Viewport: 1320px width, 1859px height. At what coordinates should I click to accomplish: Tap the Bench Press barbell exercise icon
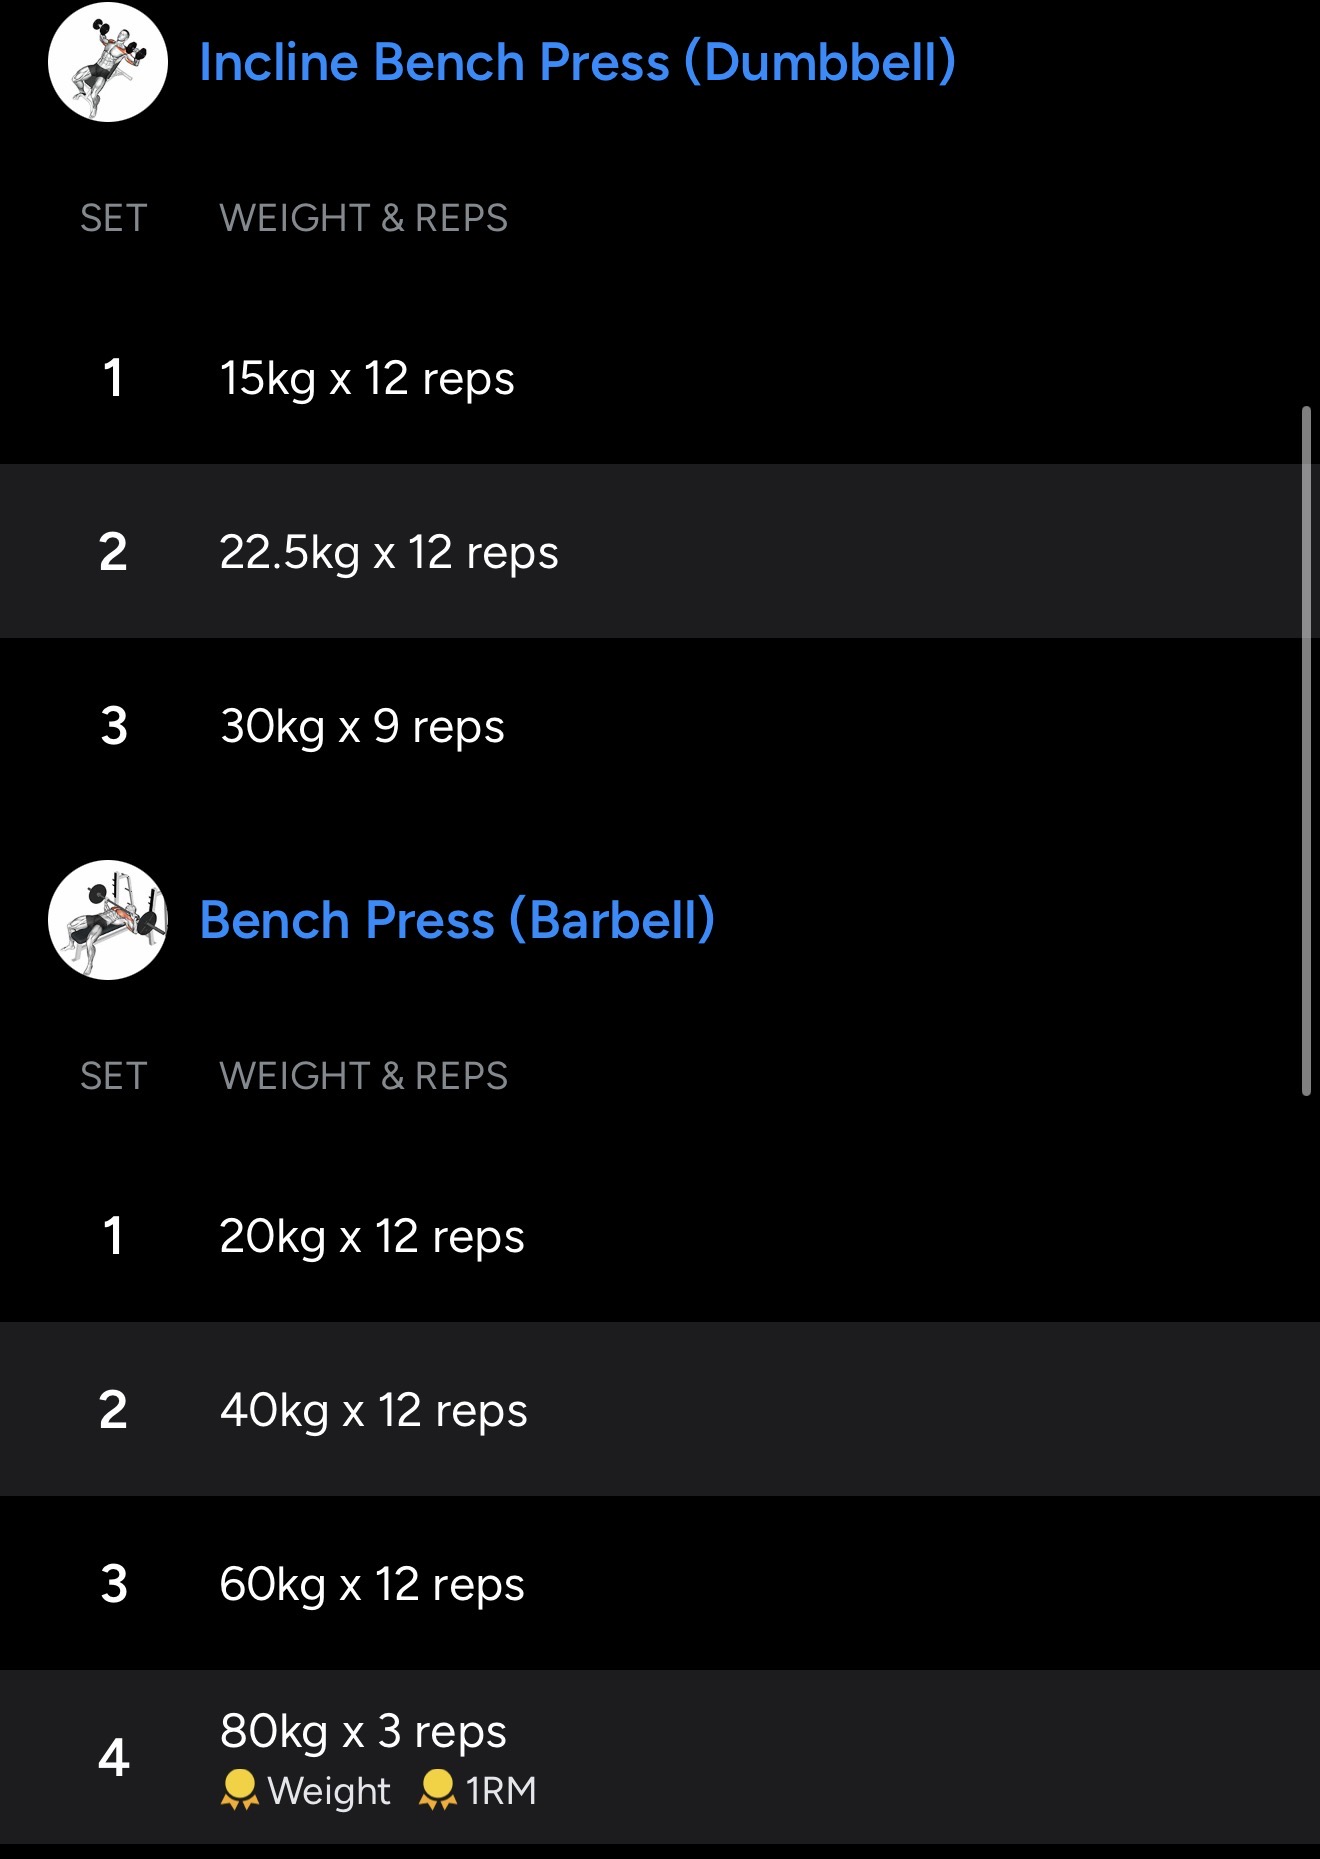[x=108, y=920]
